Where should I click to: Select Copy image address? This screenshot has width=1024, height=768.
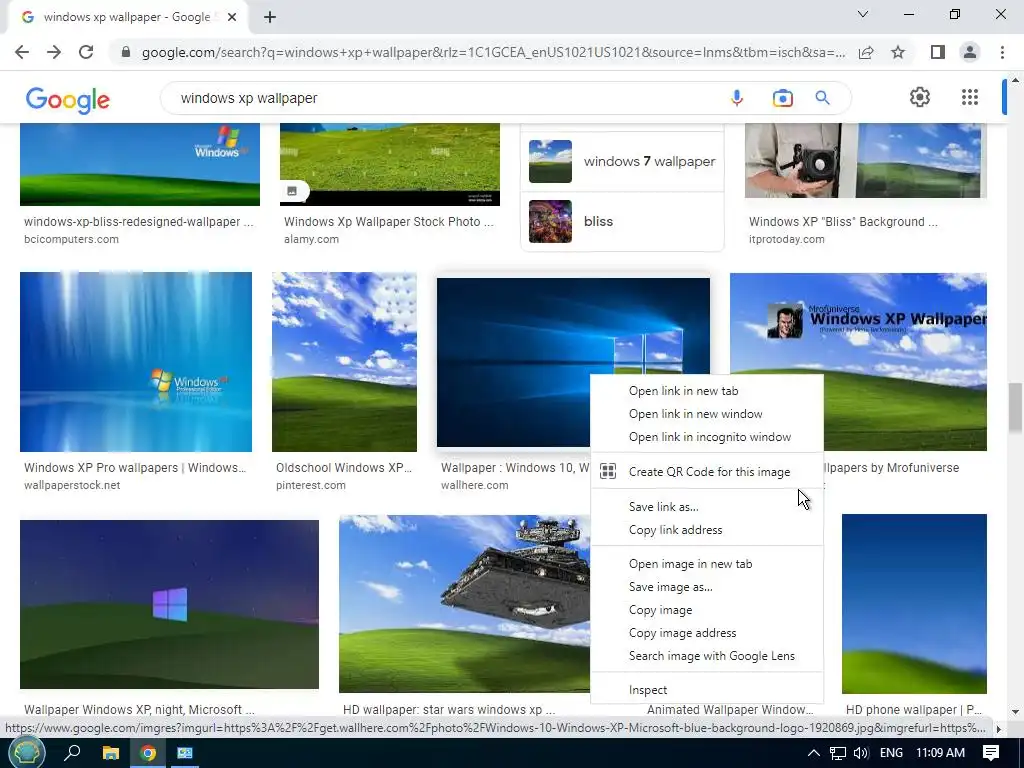(x=707, y=632)
